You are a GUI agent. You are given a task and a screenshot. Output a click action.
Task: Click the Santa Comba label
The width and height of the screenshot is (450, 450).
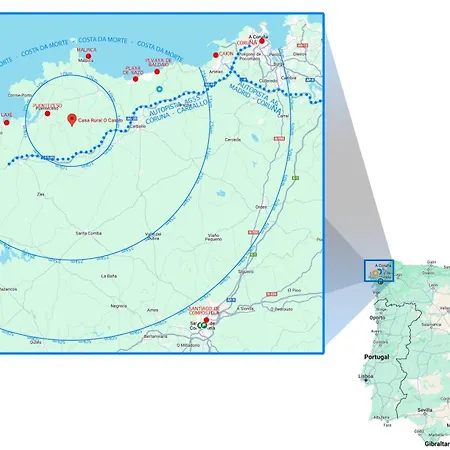(89, 233)
